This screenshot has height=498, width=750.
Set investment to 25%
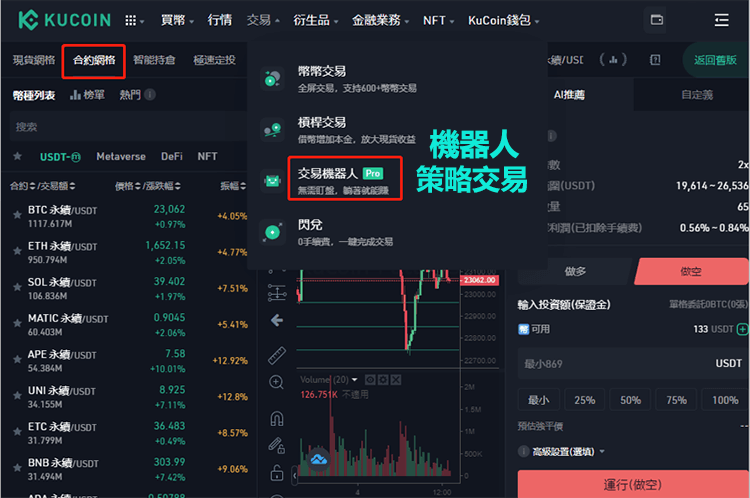tap(585, 400)
